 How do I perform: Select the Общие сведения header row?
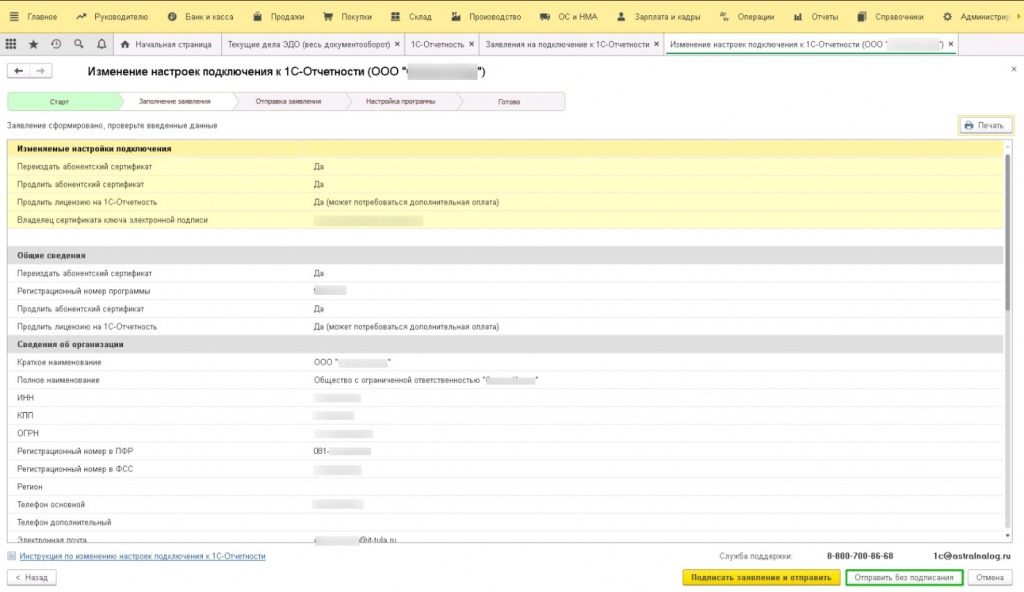505,255
